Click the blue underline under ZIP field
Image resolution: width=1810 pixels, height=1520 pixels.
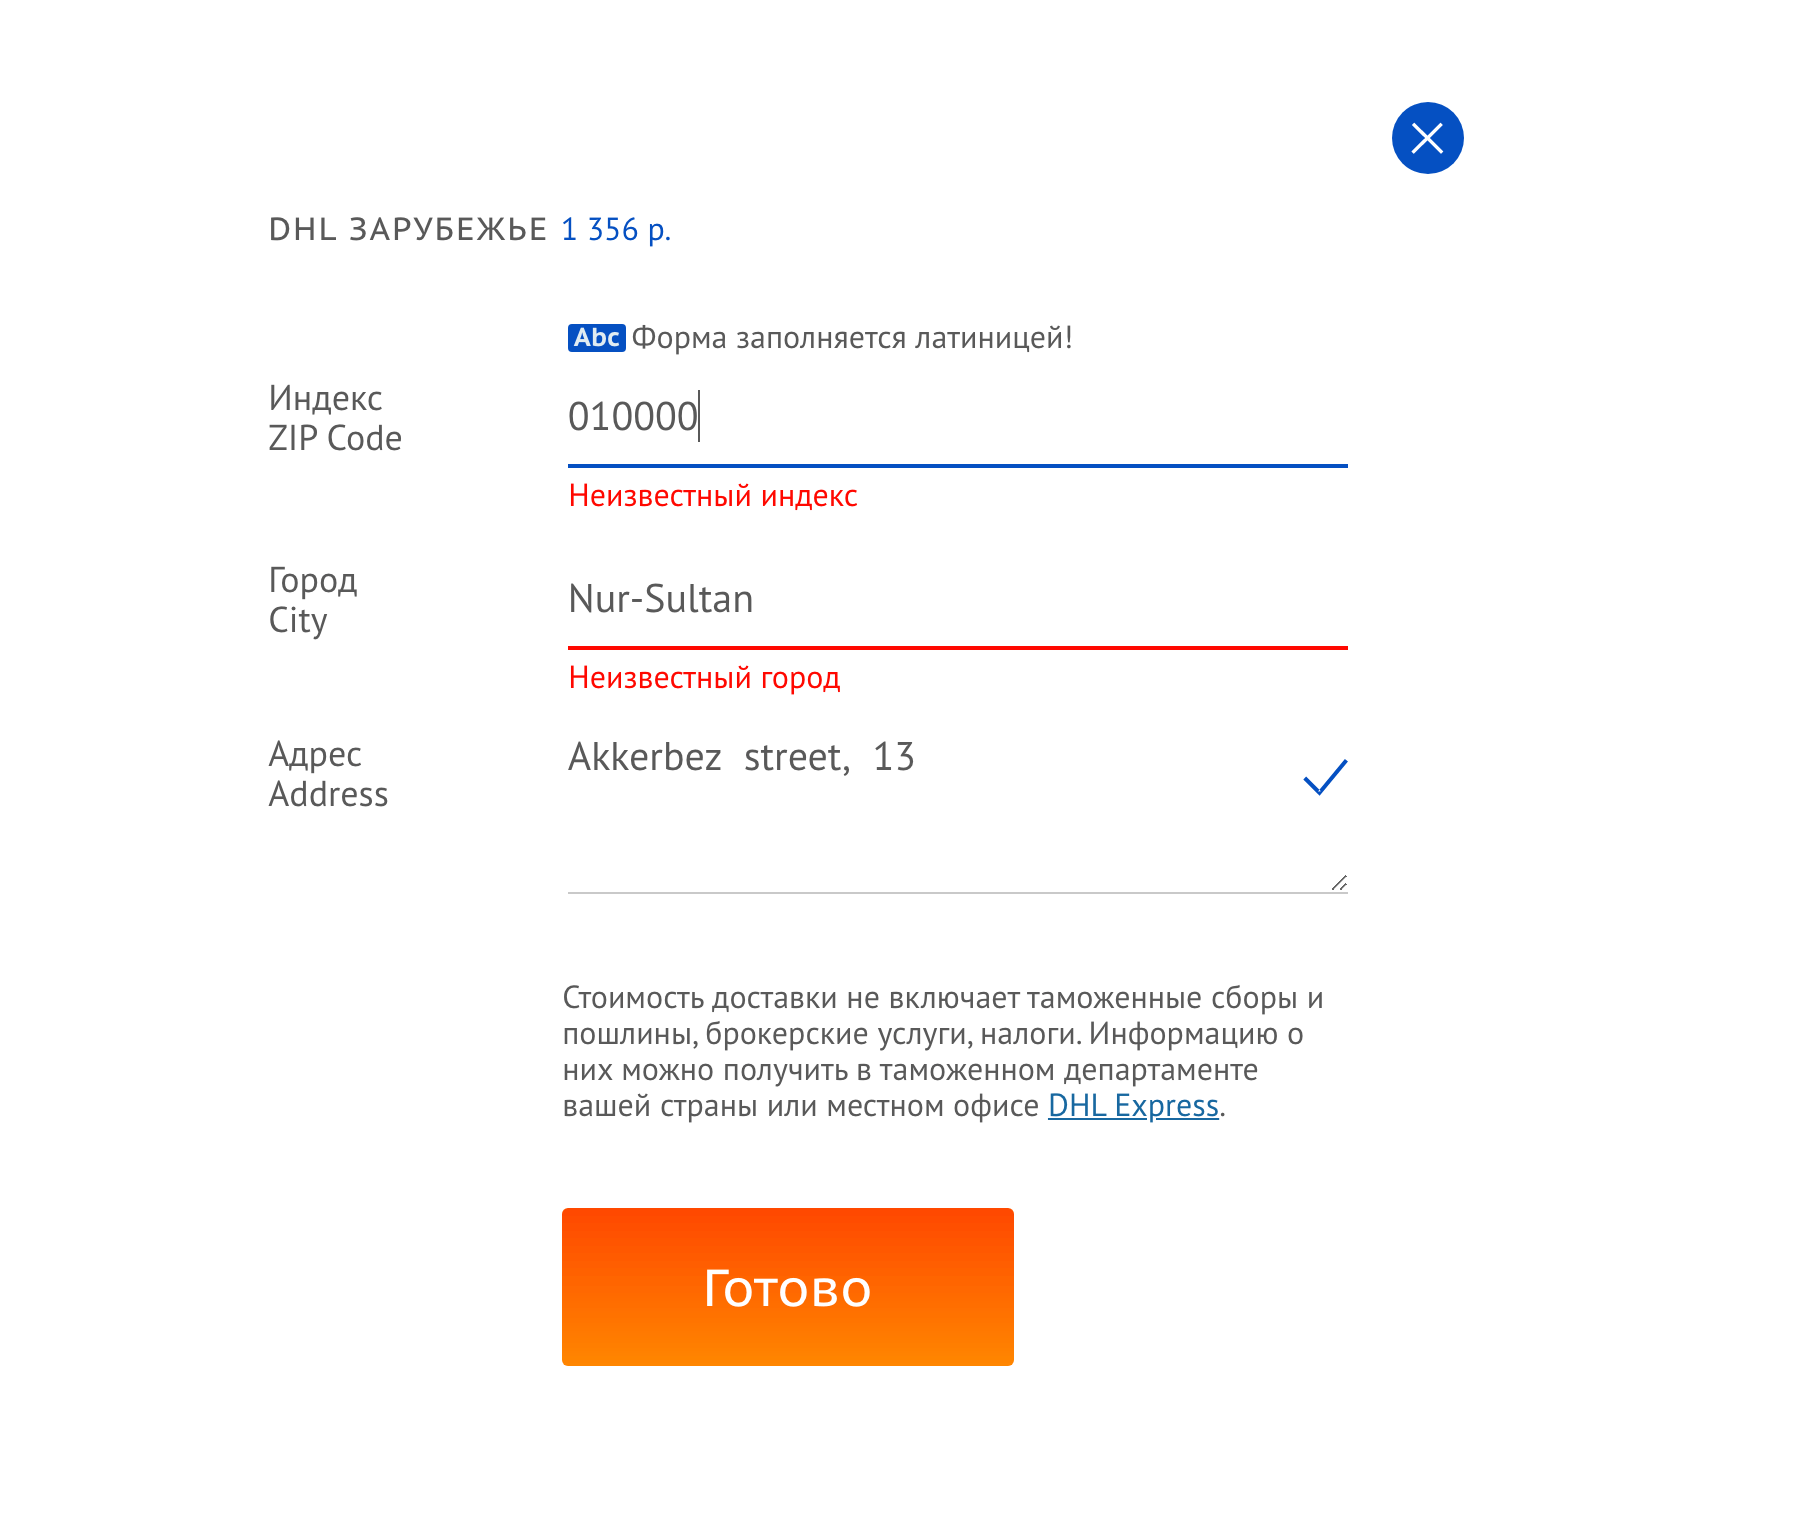pos(957,466)
